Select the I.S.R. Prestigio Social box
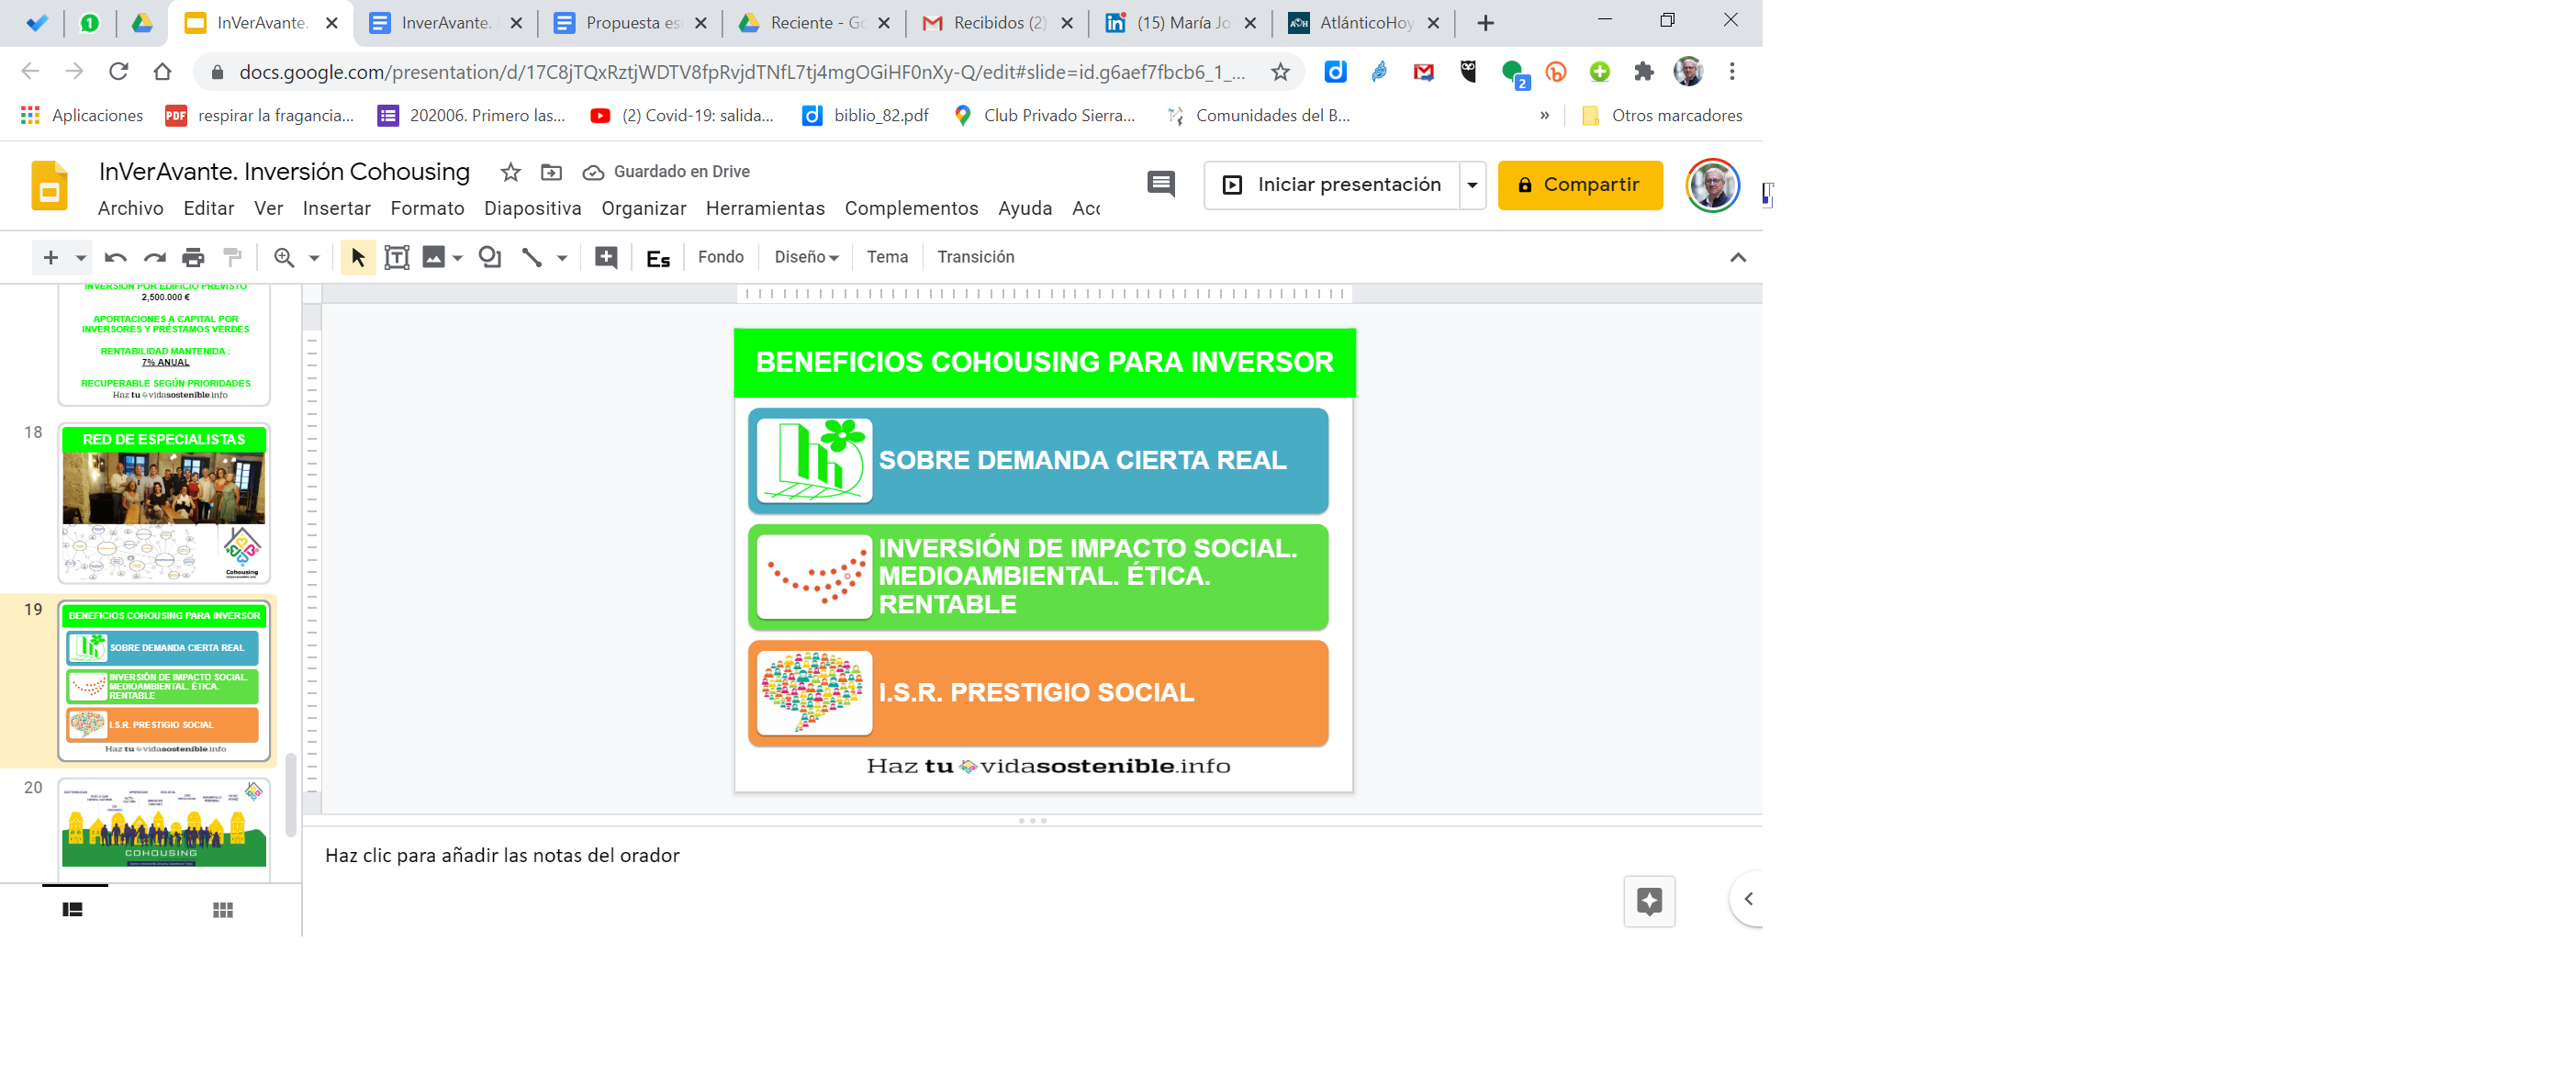The image size is (2576, 1065). click(1038, 693)
